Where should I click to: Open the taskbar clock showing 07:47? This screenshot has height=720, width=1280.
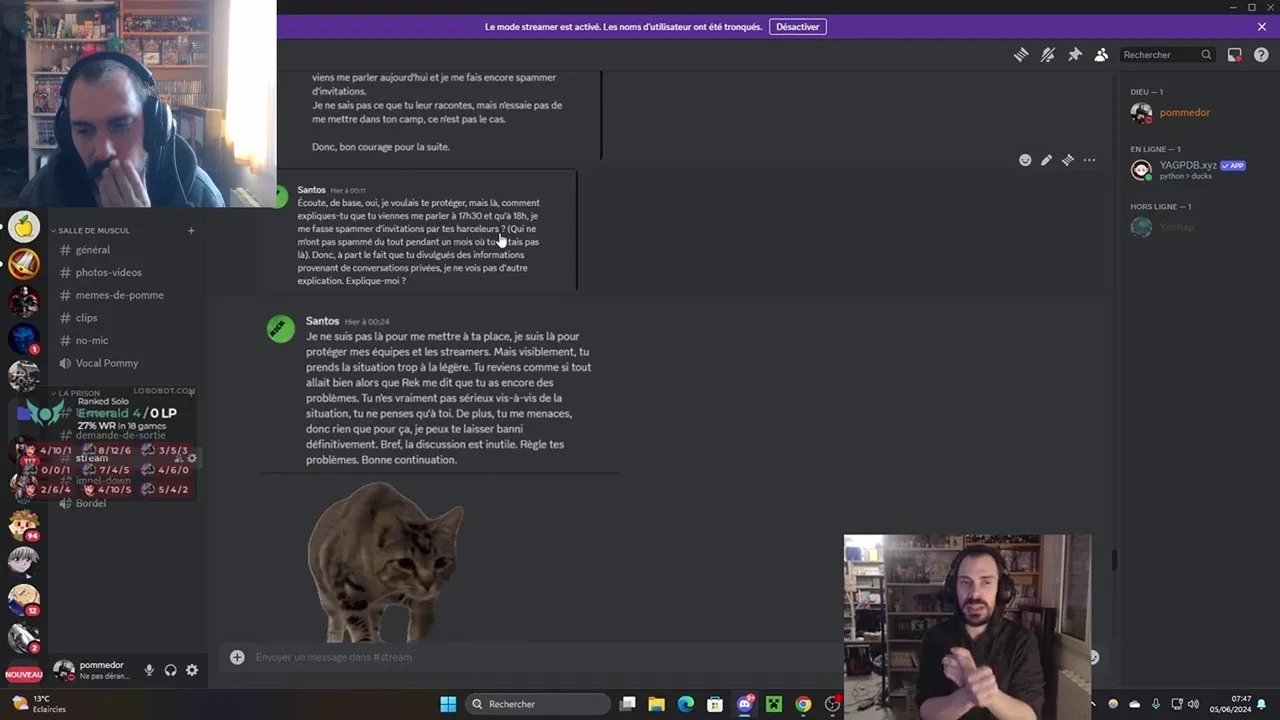1230,704
